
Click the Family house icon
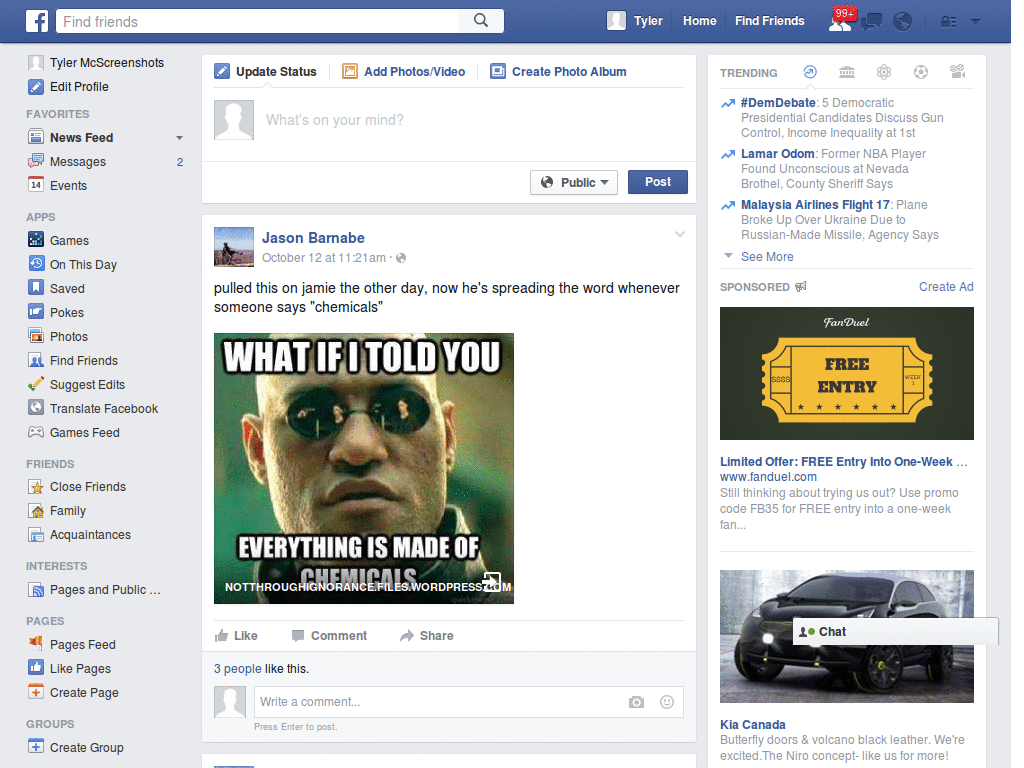tap(36, 511)
